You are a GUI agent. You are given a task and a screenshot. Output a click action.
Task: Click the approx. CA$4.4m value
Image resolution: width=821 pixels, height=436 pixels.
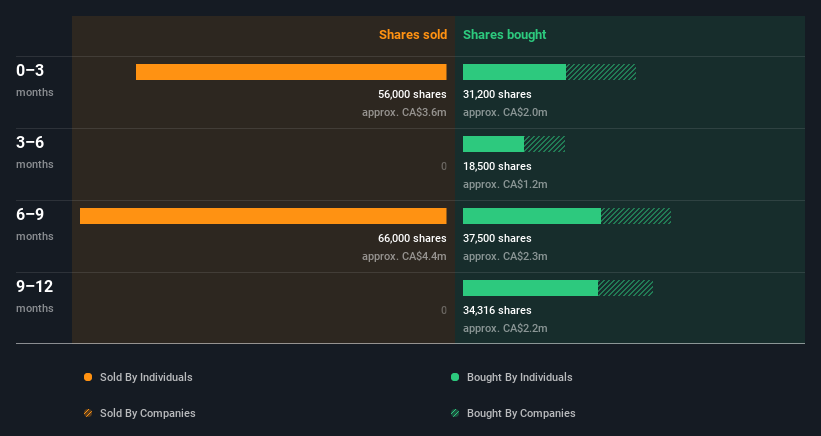(404, 256)
